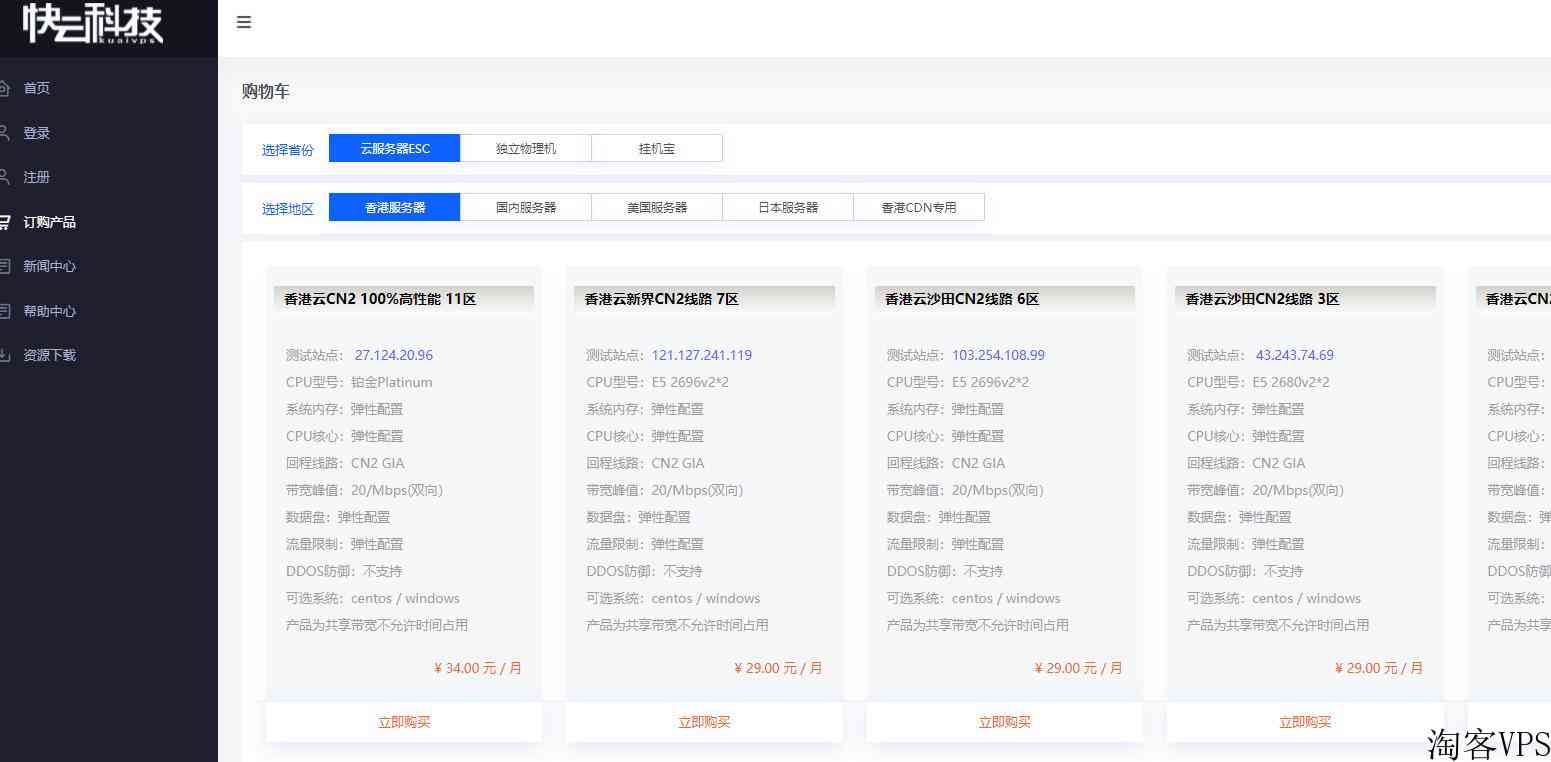Image resolution: width=1551 pixels, height=762 pixels.
Task: Click the news icon beside 新闻中心
Action: coord(4,266)
